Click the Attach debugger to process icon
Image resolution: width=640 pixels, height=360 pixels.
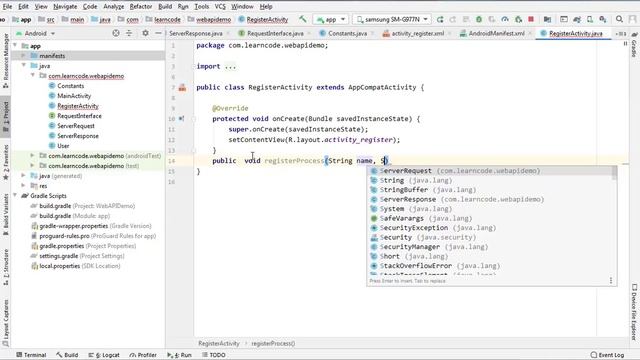click(x=518, y=19)
